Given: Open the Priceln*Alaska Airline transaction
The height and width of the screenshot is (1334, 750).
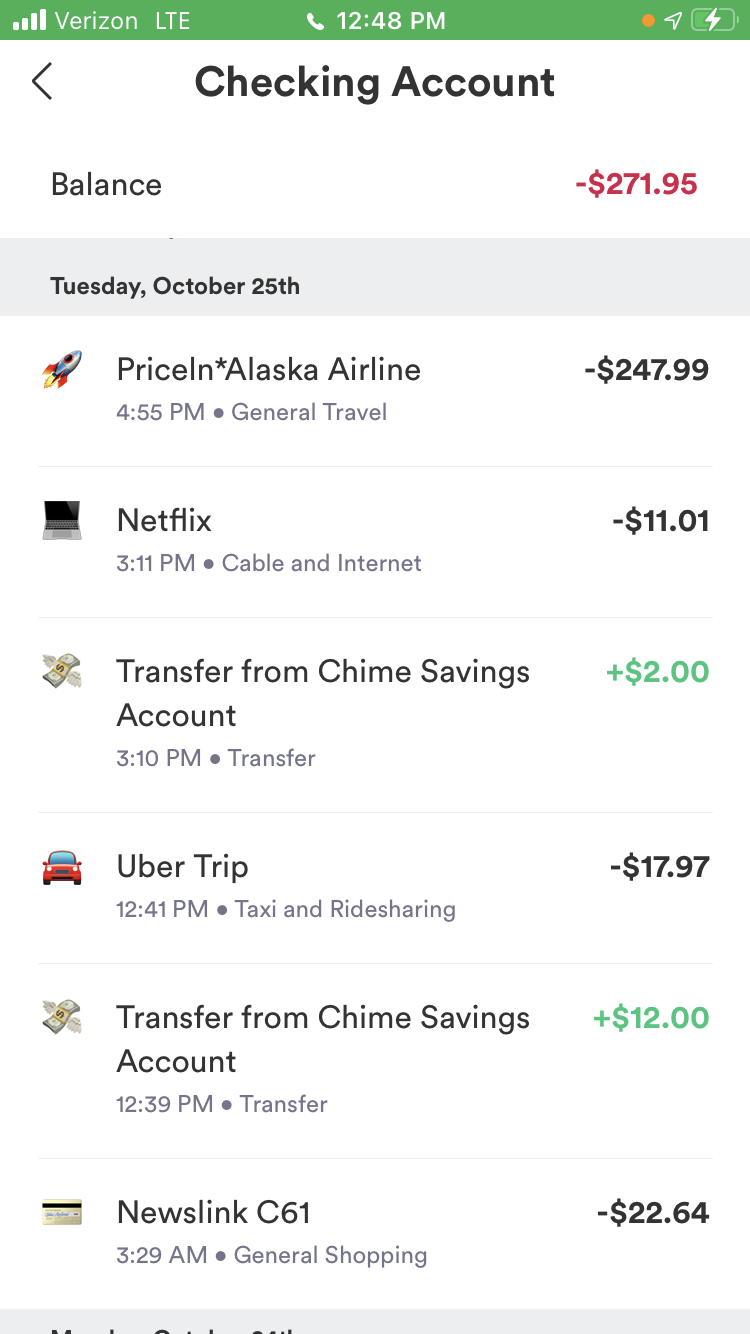Looking at the screenshot, I should [x=269, y=370].
